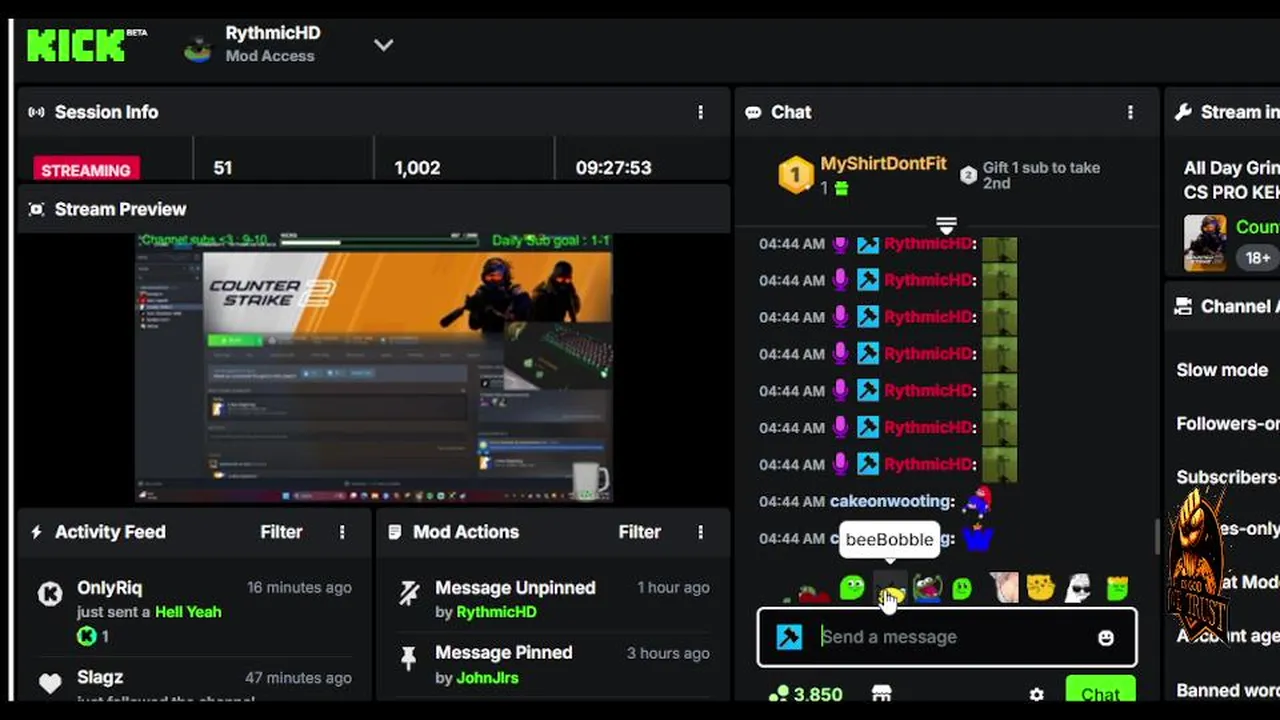The image size is (1280, 720).
Task: Click the chat scrollbar thumb
Action: pos(1157,537)
